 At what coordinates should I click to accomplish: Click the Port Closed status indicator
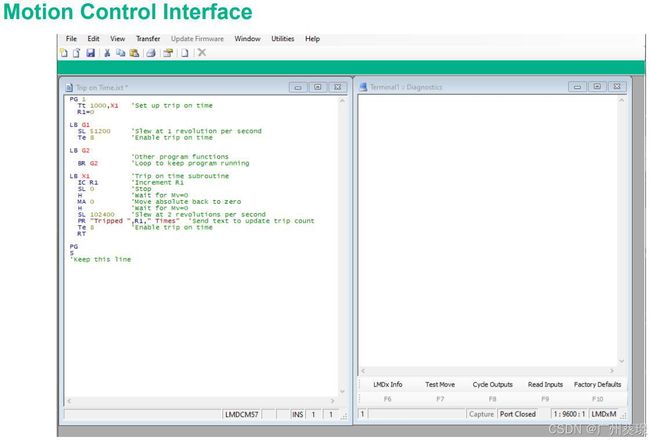coord(518,414)
